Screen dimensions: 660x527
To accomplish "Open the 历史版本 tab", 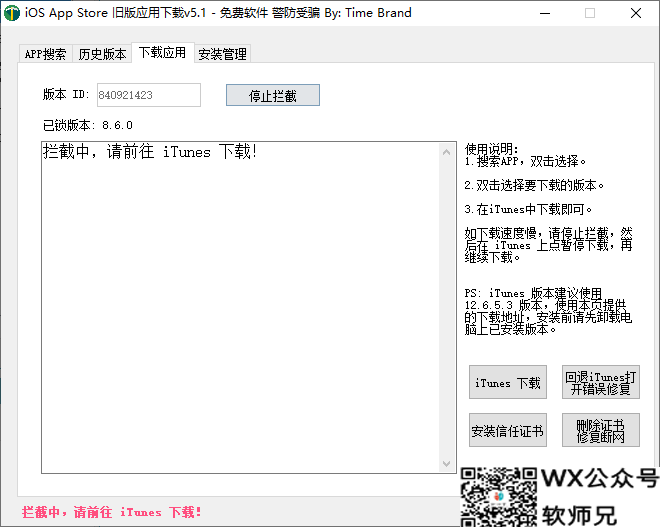I will point(102,54).
